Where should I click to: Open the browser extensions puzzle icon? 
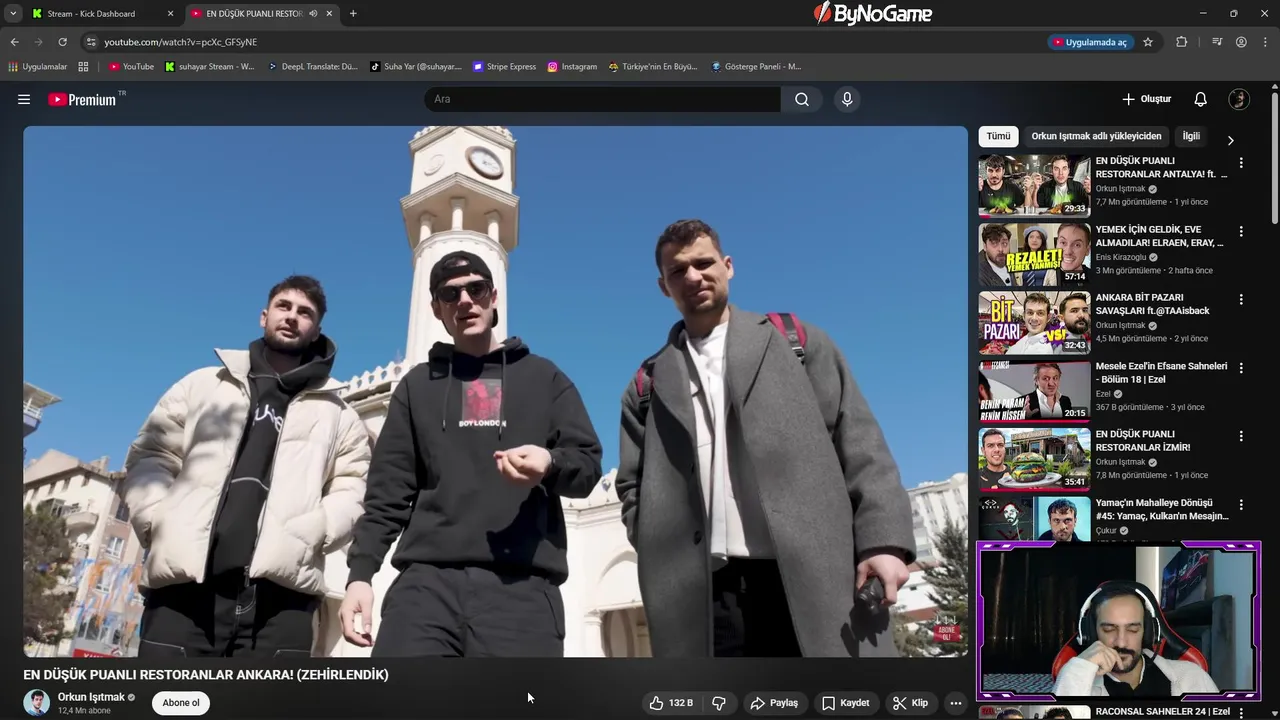coord(1181,42)
